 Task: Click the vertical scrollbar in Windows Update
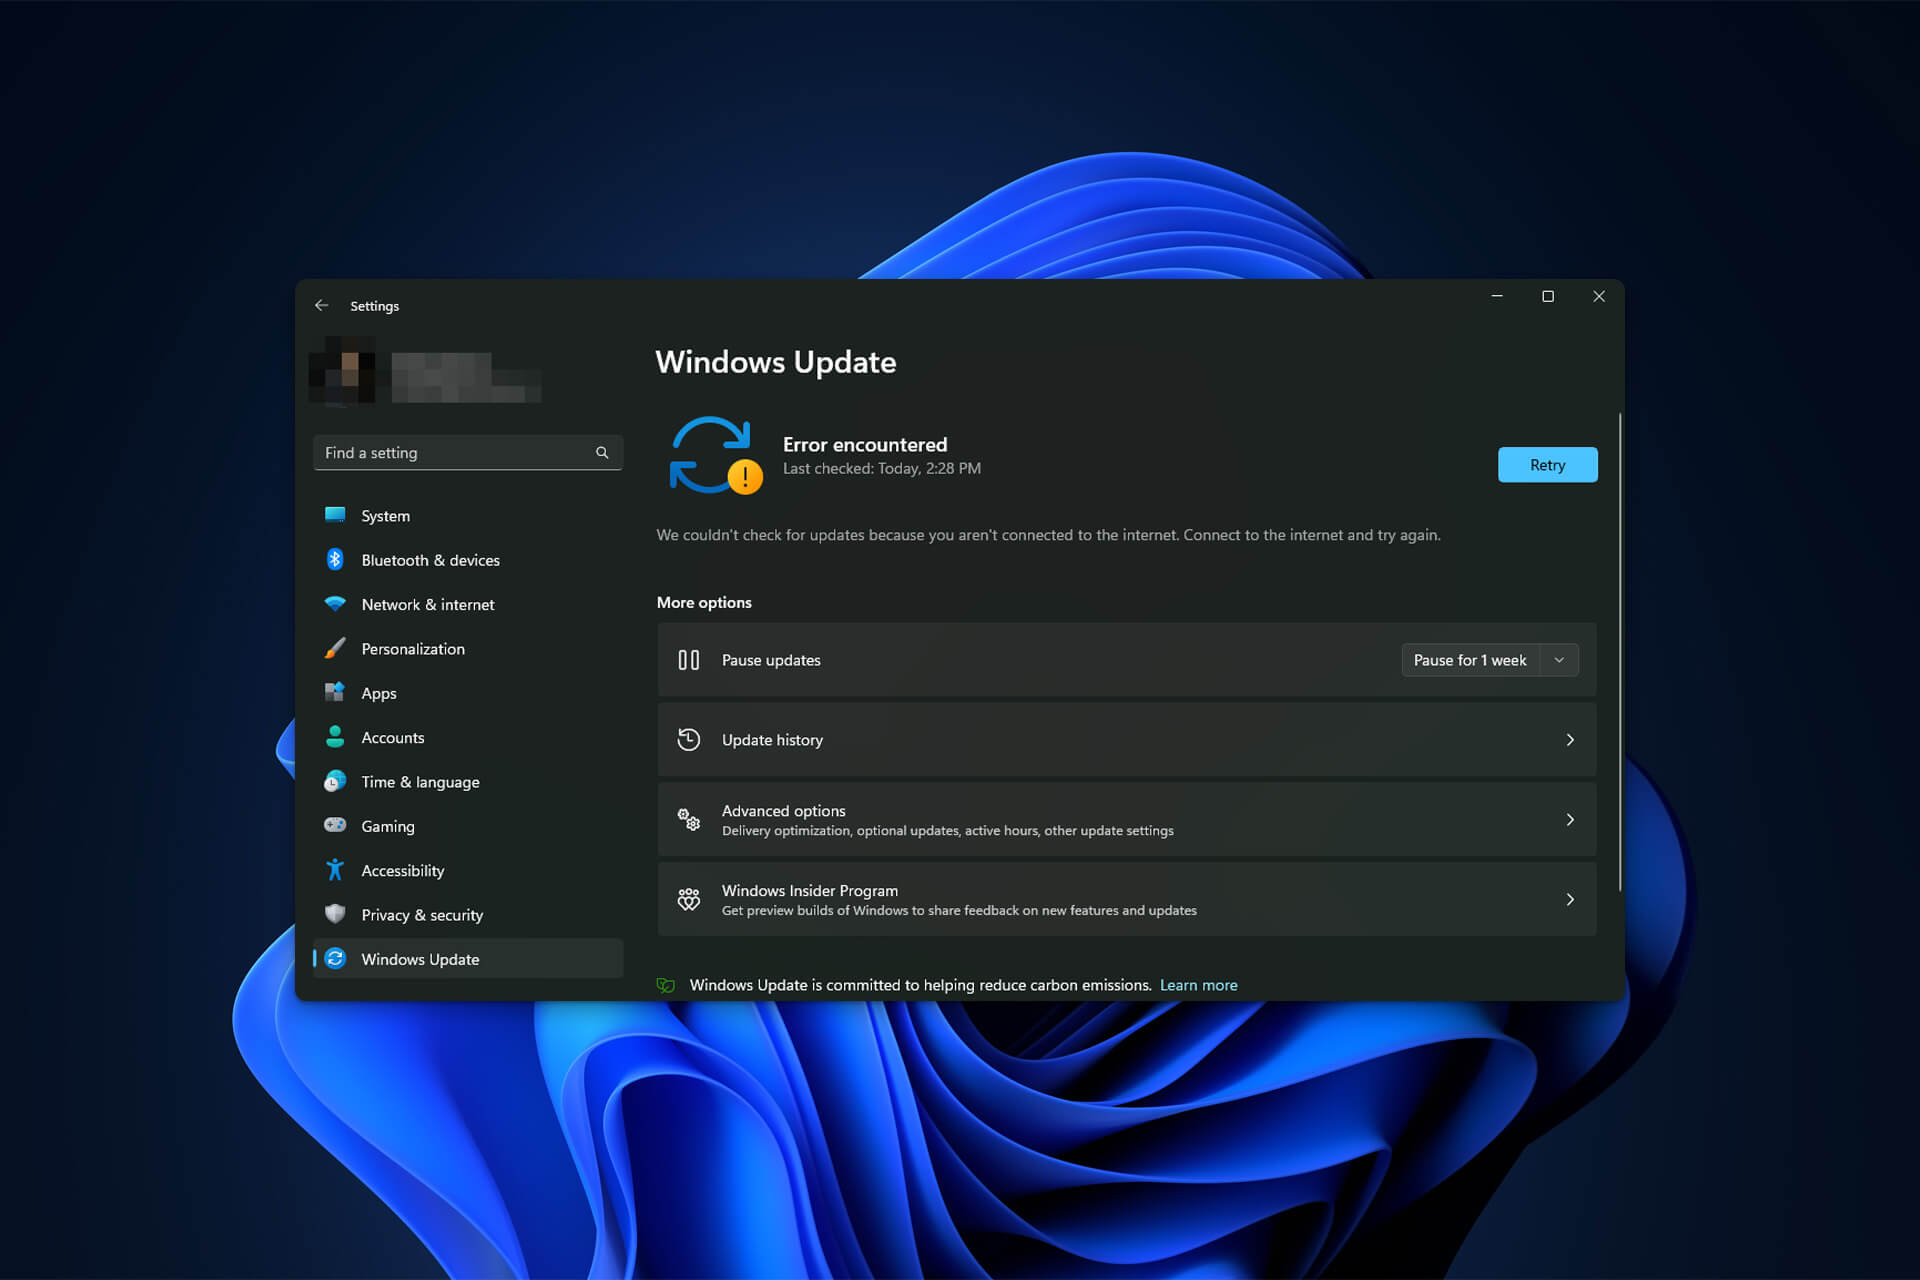1619,650
